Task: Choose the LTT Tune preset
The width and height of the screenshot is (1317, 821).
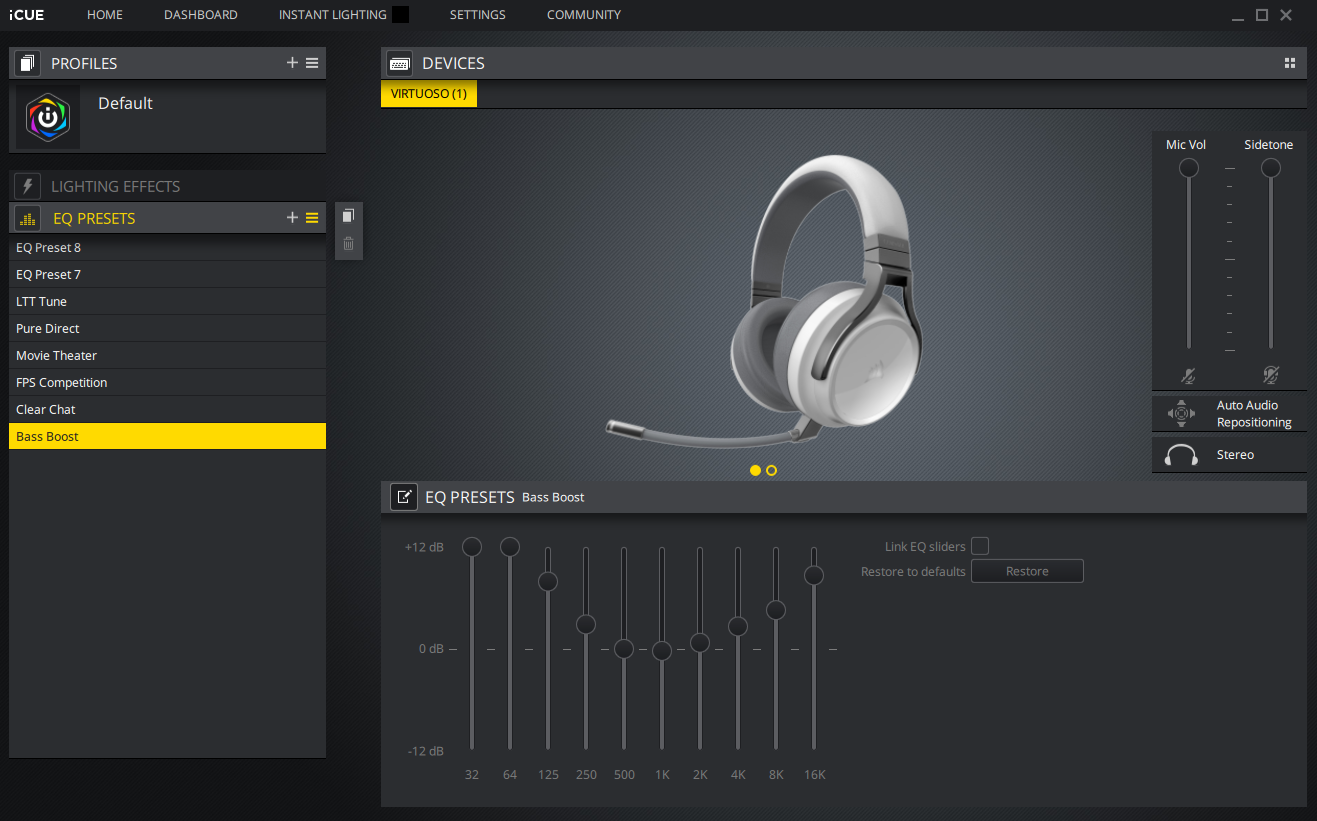Action: click(x=167, y=301)
